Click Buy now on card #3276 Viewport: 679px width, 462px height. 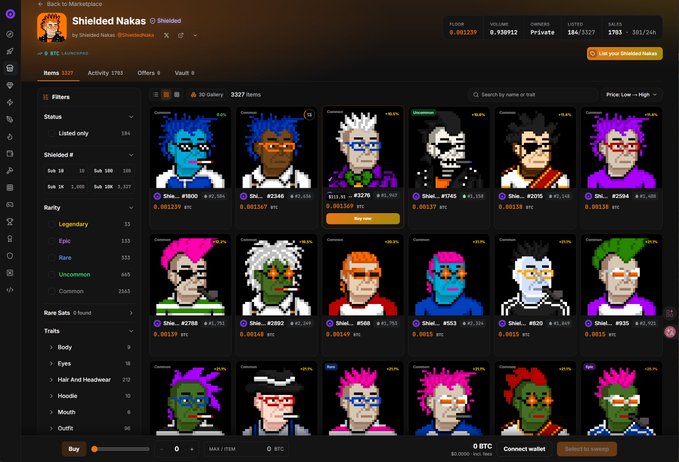(x=362, y=219)
